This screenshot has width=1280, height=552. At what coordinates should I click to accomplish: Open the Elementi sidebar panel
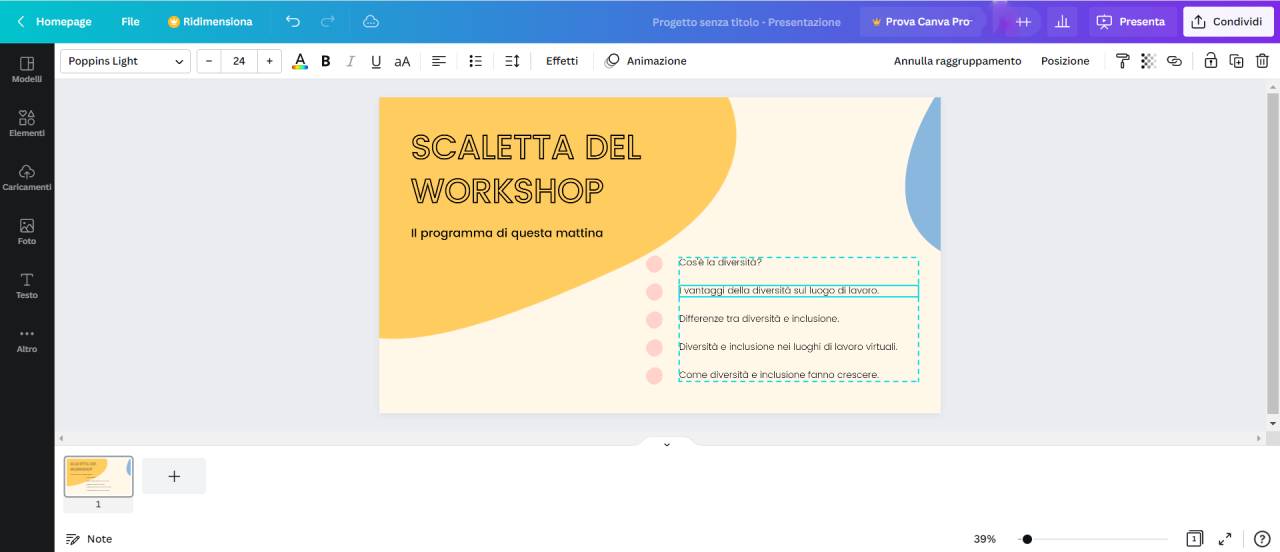click(27, 123)
